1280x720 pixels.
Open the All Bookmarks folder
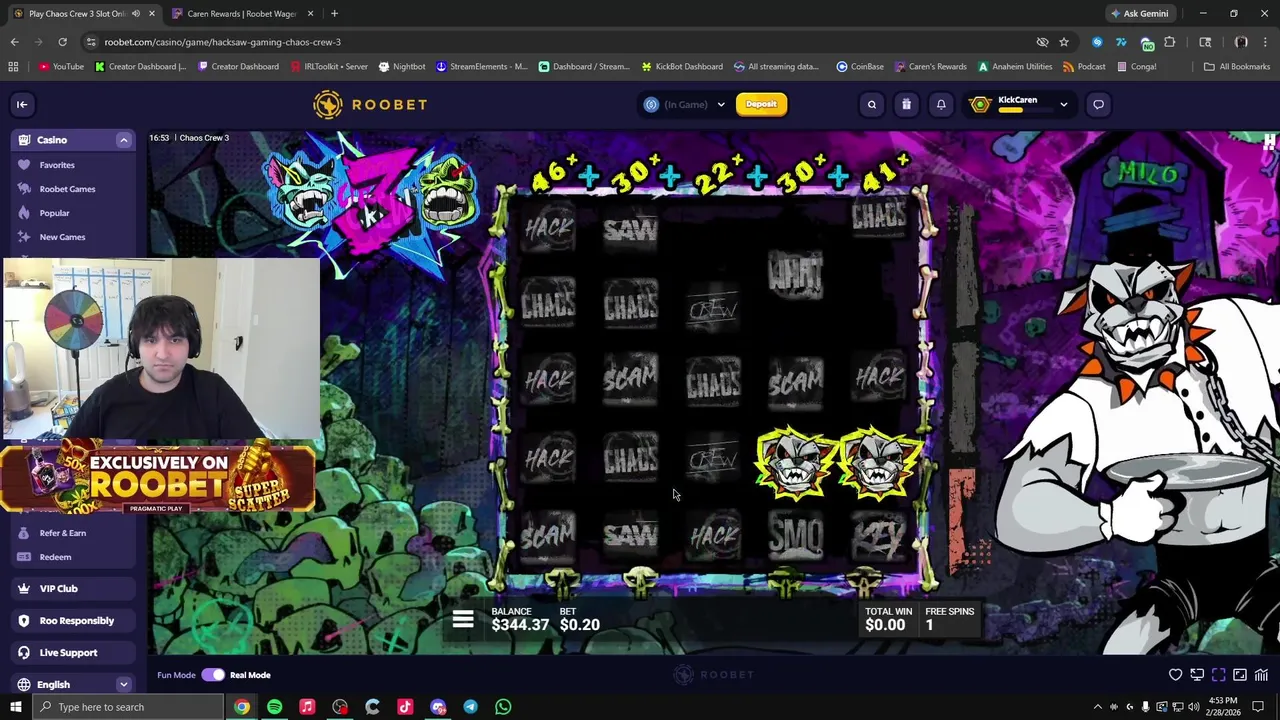pyautogui.click(x=1237, y=67)
